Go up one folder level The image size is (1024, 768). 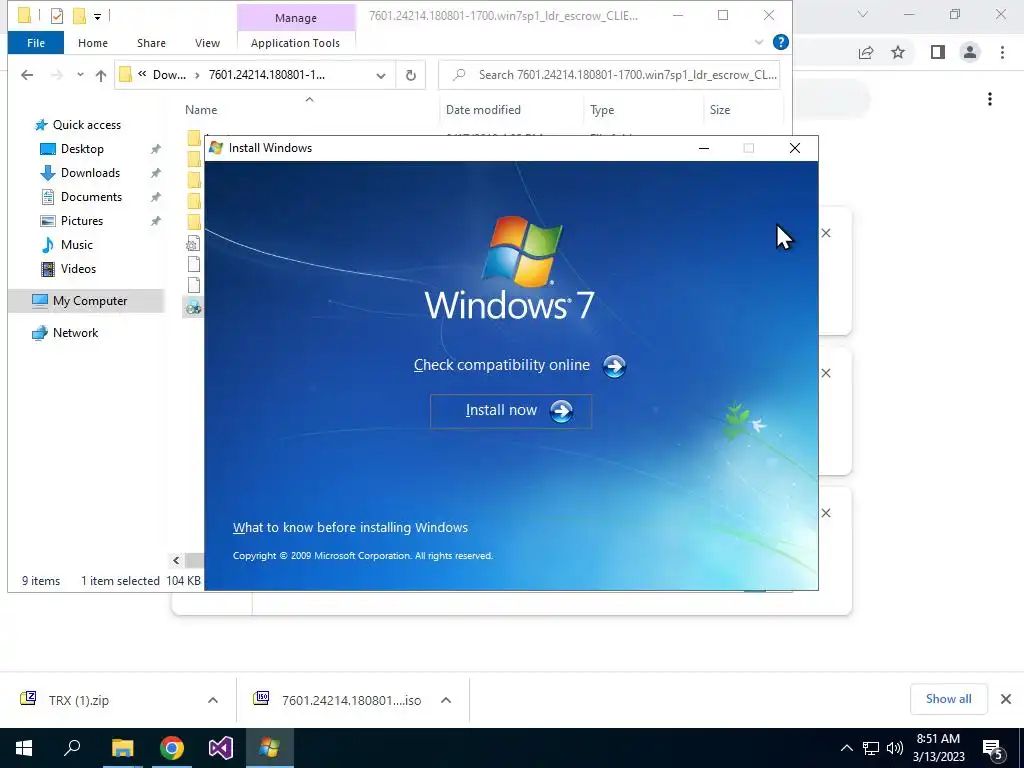click(101, 75)
